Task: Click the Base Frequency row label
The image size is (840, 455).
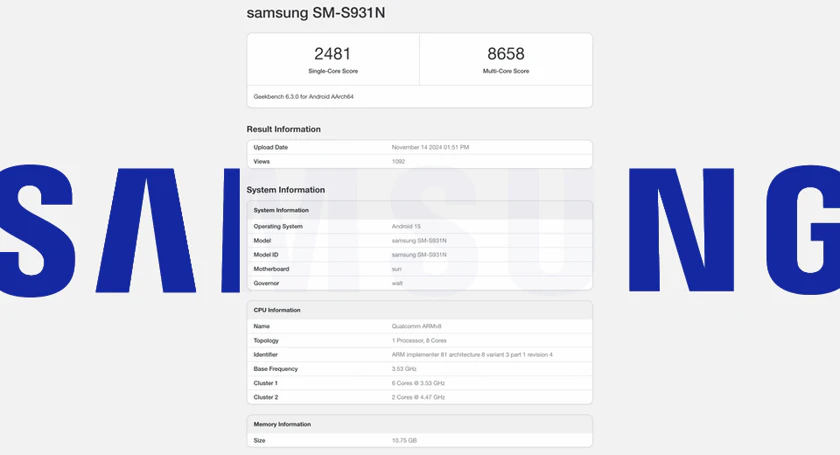Action: coord(275,369)
